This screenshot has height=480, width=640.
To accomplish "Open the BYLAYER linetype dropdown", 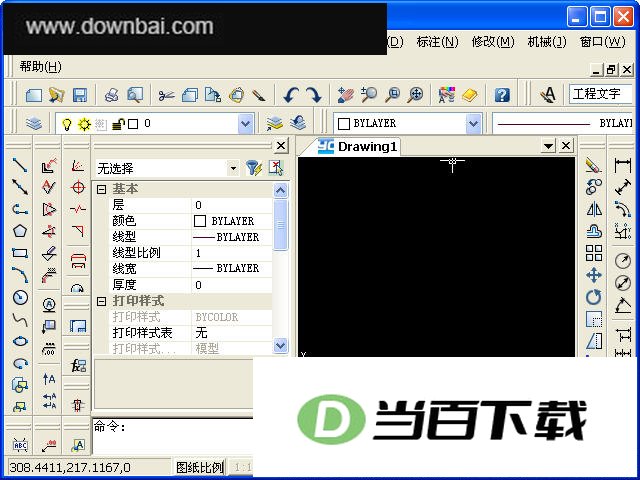I will [563, 123].
